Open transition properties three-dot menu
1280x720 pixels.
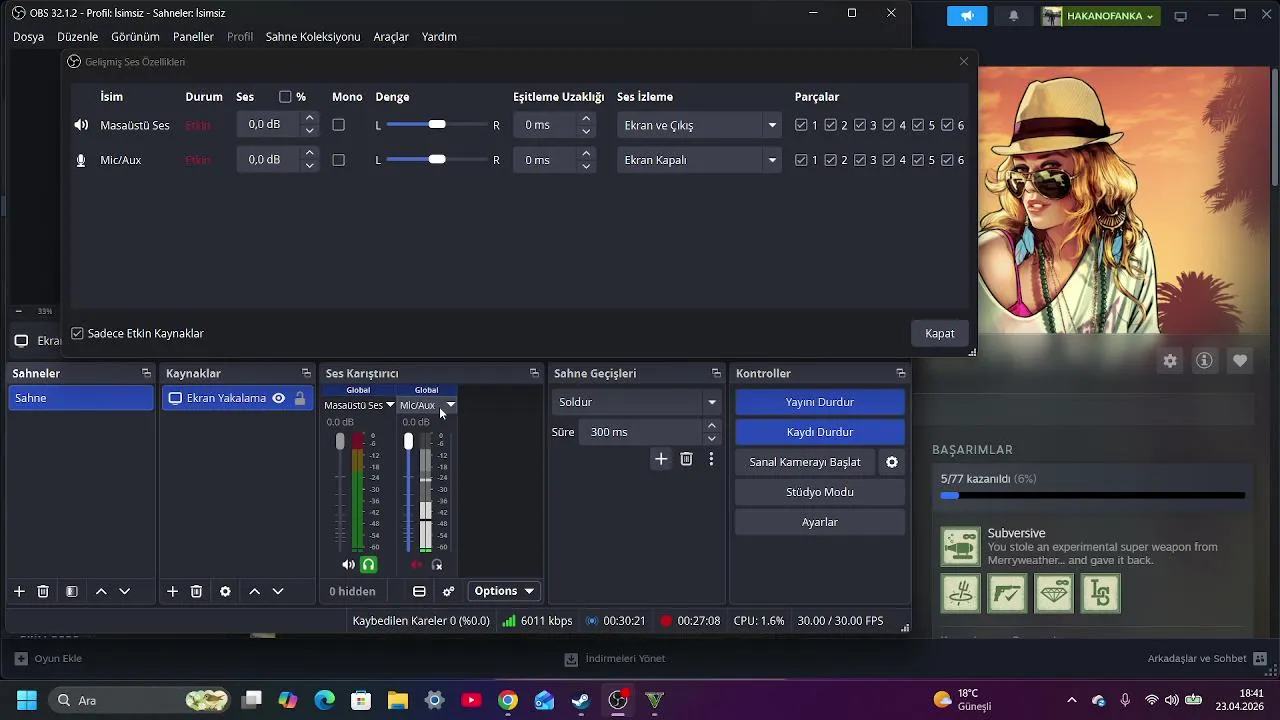coord(711,459)
